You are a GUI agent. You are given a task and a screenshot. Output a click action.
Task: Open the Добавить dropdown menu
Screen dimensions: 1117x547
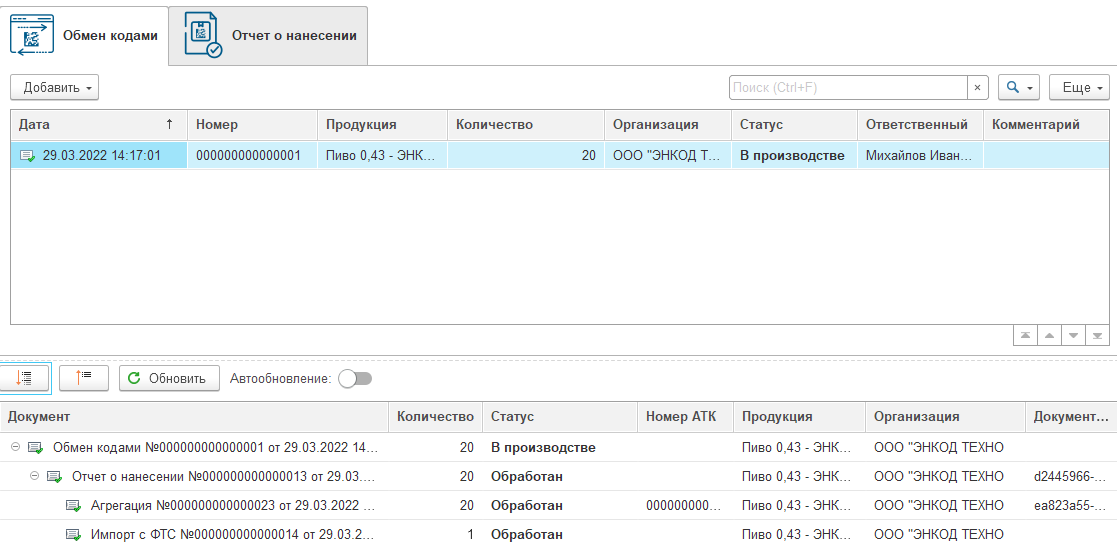[54, 87]
